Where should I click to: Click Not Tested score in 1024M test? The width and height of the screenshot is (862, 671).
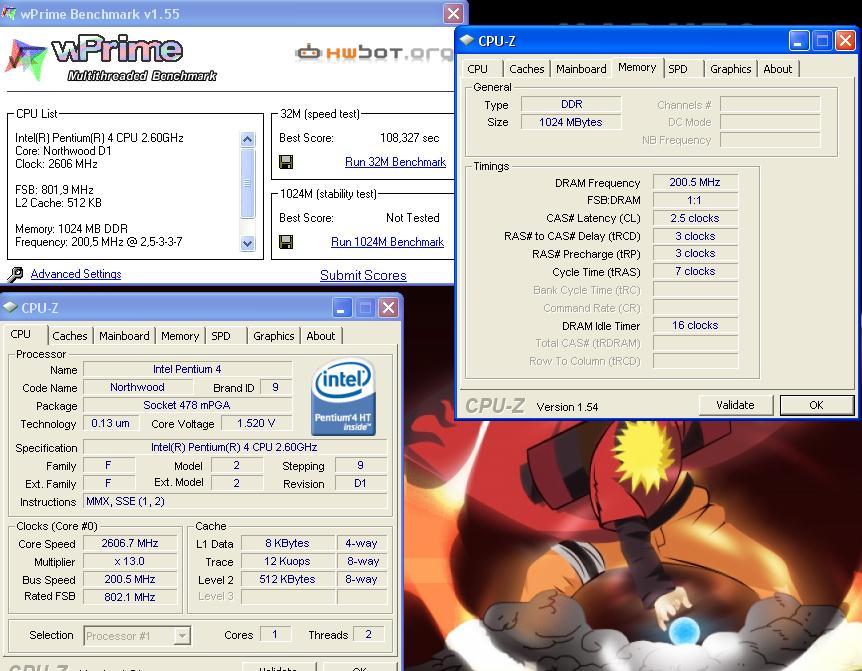(413, 218)
